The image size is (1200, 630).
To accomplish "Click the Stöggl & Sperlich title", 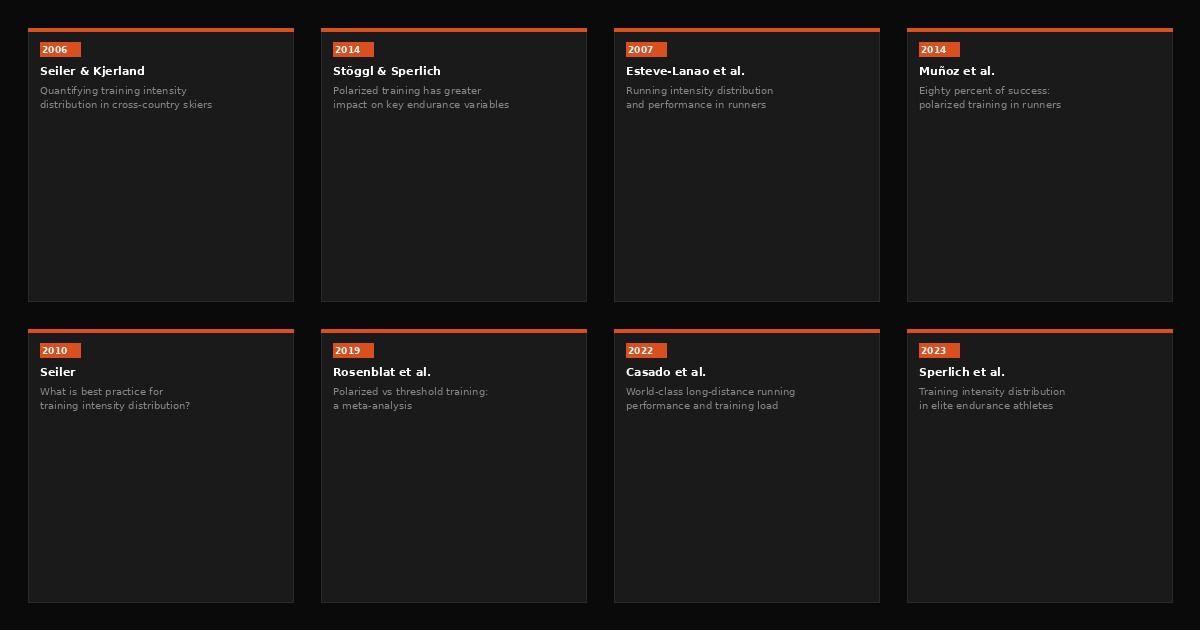I will click(x=386, y=71).
